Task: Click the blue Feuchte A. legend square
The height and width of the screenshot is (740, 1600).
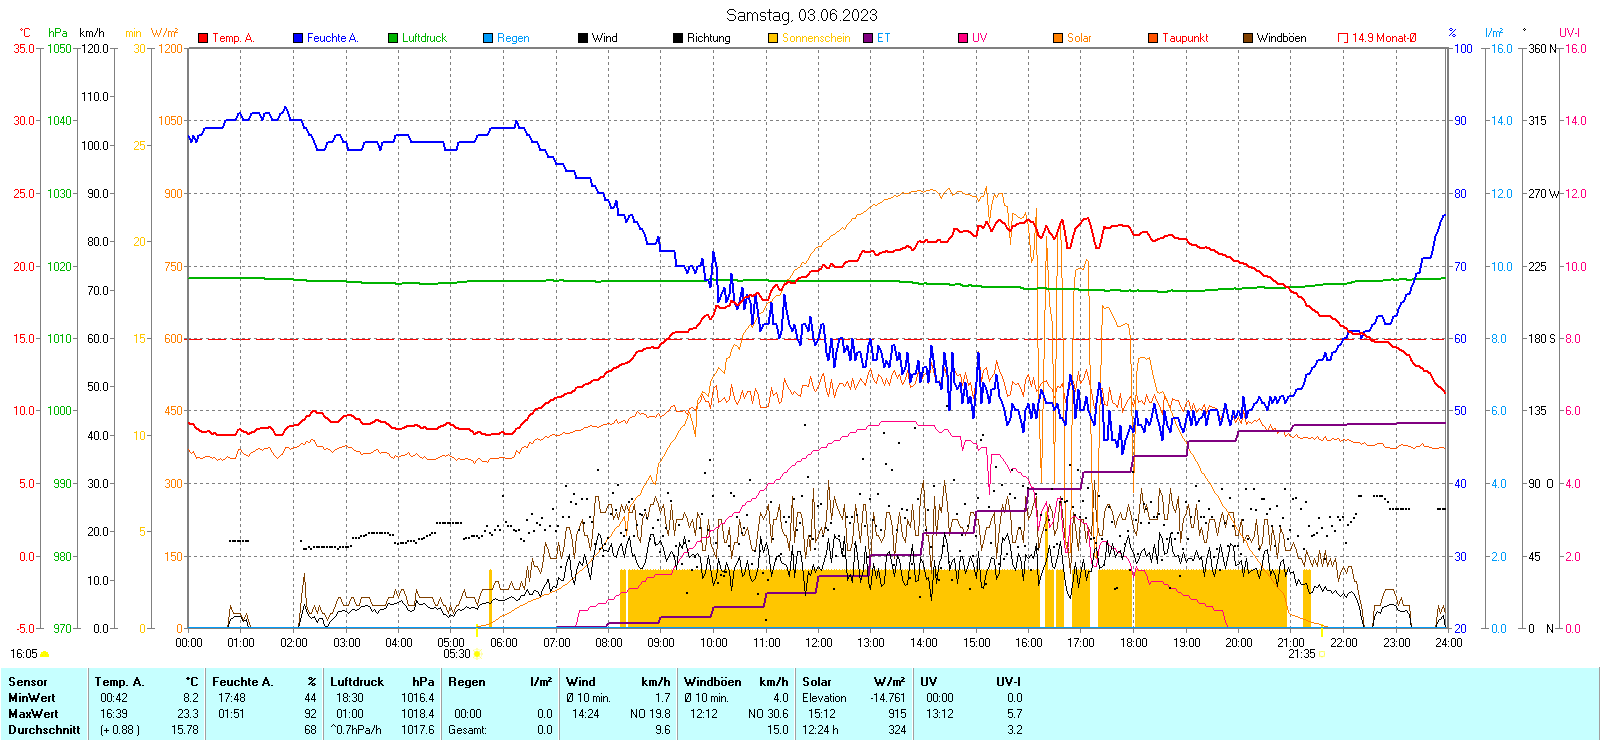Action: pyautogui.click(x=298, y=38)
